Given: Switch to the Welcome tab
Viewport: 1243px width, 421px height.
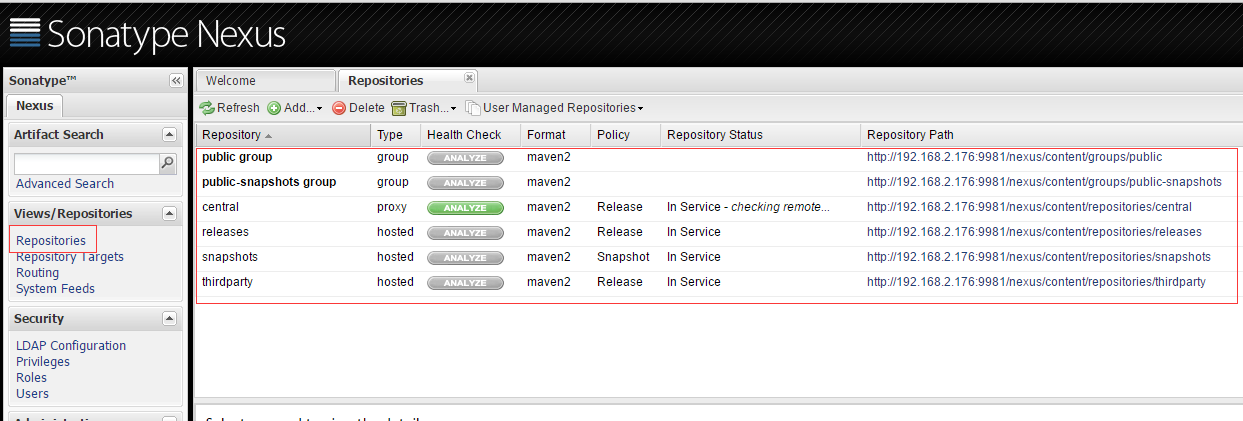Looking at the screenshot, I should point(266,81).
